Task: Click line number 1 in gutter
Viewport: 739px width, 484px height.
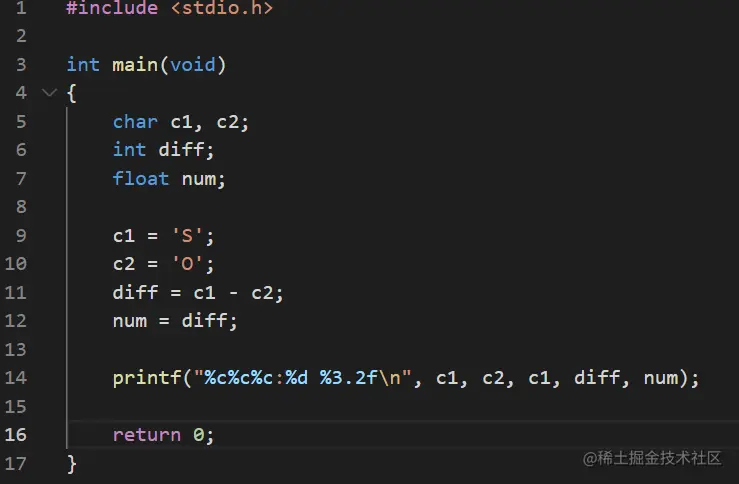Action: (21, 8)
